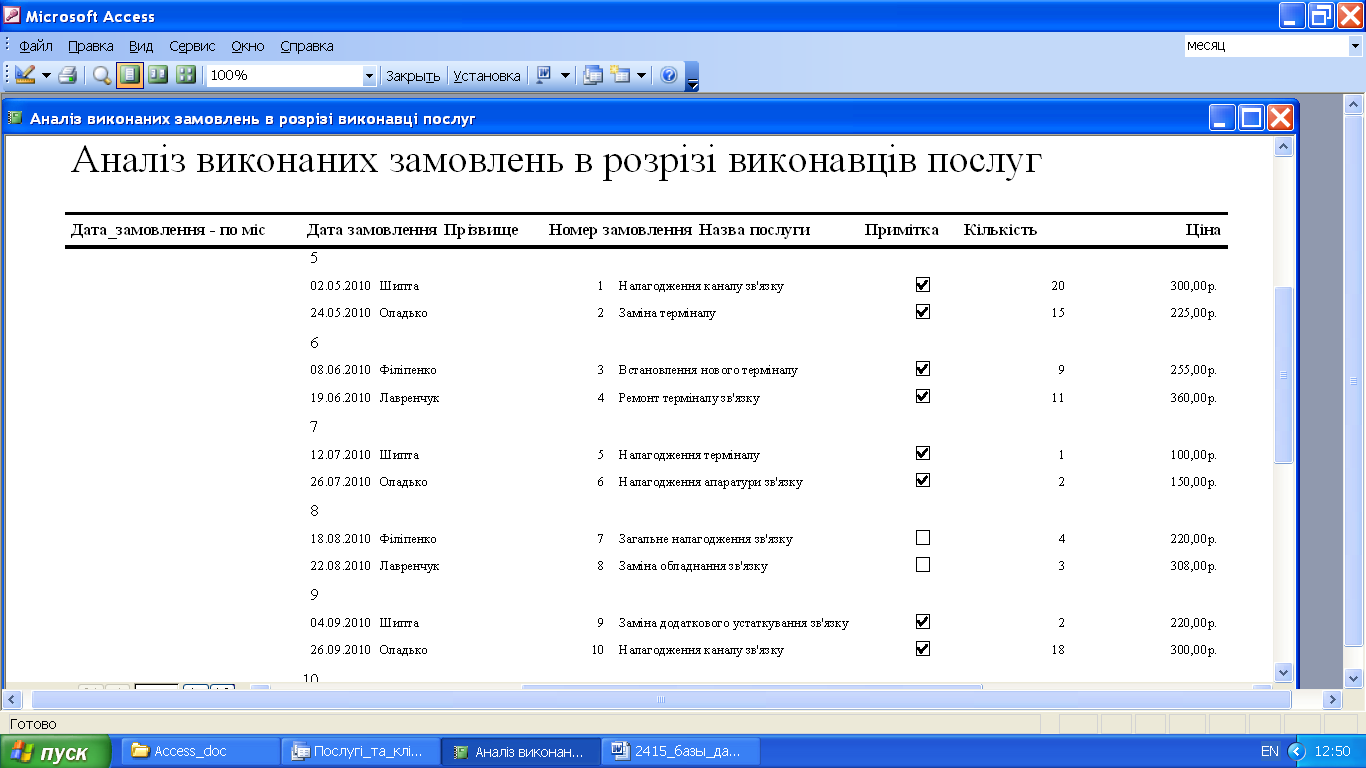
Task: Open the Окно menu
Action: tap(248, 46)
